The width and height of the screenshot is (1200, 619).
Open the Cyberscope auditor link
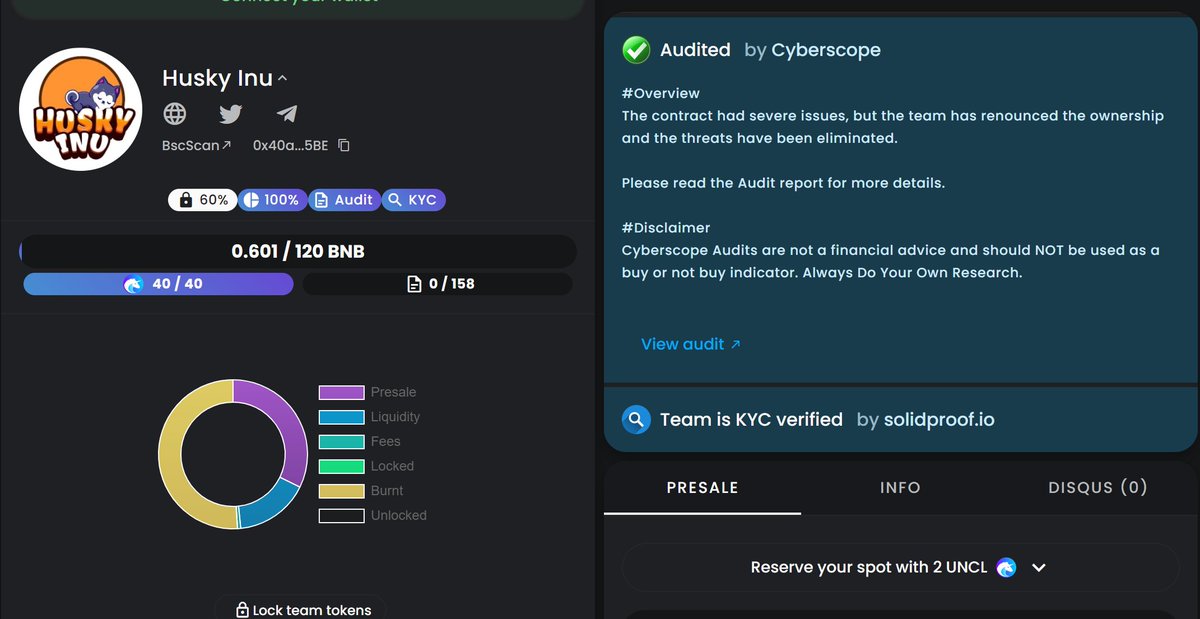[826, 49]
